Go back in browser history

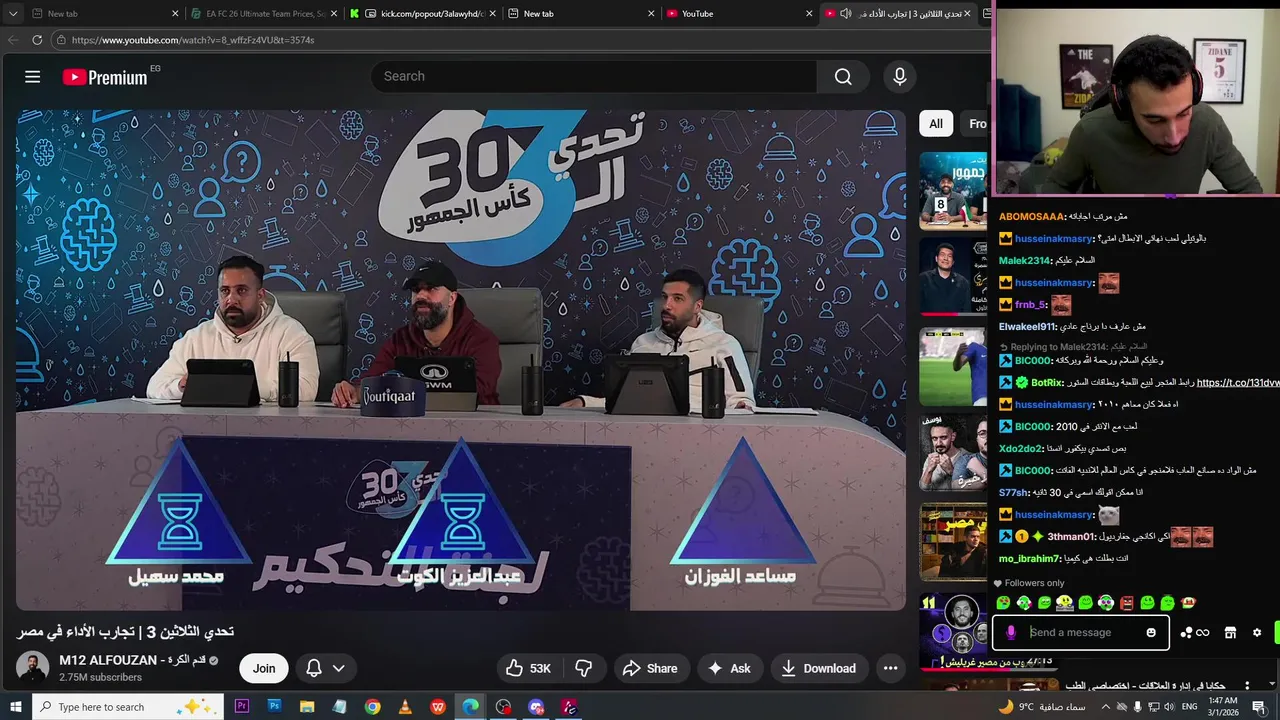click(13, 40)
